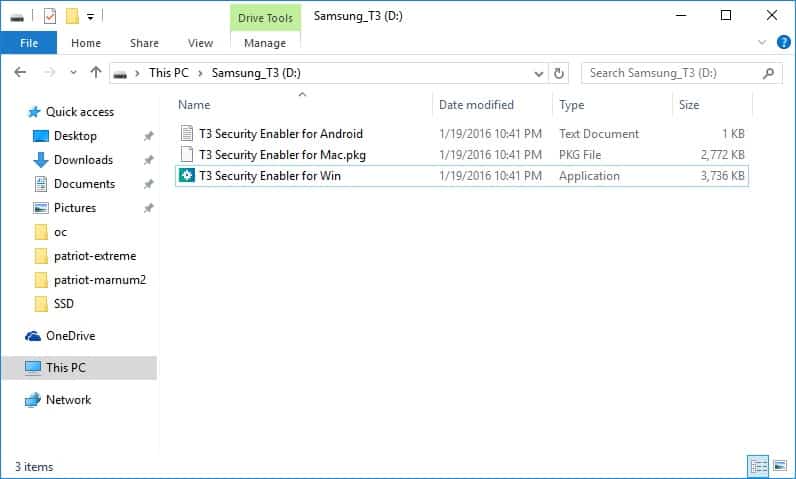Click the Drive Tools contextual tab header
The height and width of the screenshot is (479, 796).
tap(265, 18)
